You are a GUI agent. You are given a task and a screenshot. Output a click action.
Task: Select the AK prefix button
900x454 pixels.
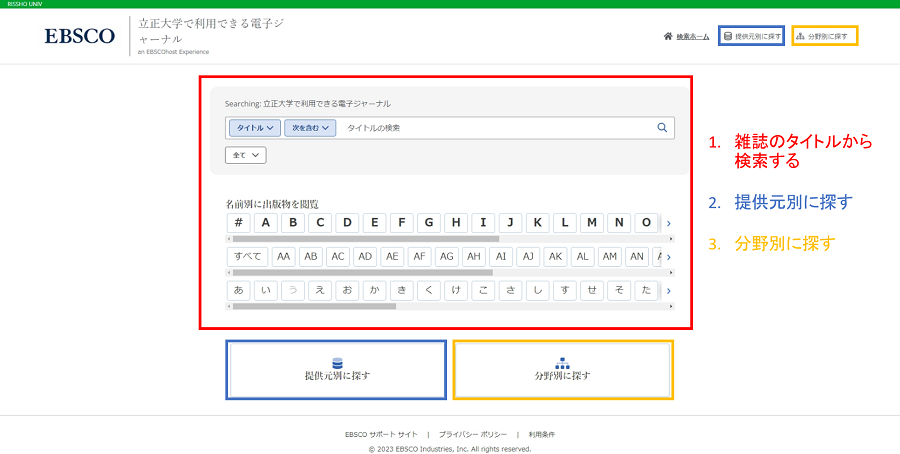(555, 257)
